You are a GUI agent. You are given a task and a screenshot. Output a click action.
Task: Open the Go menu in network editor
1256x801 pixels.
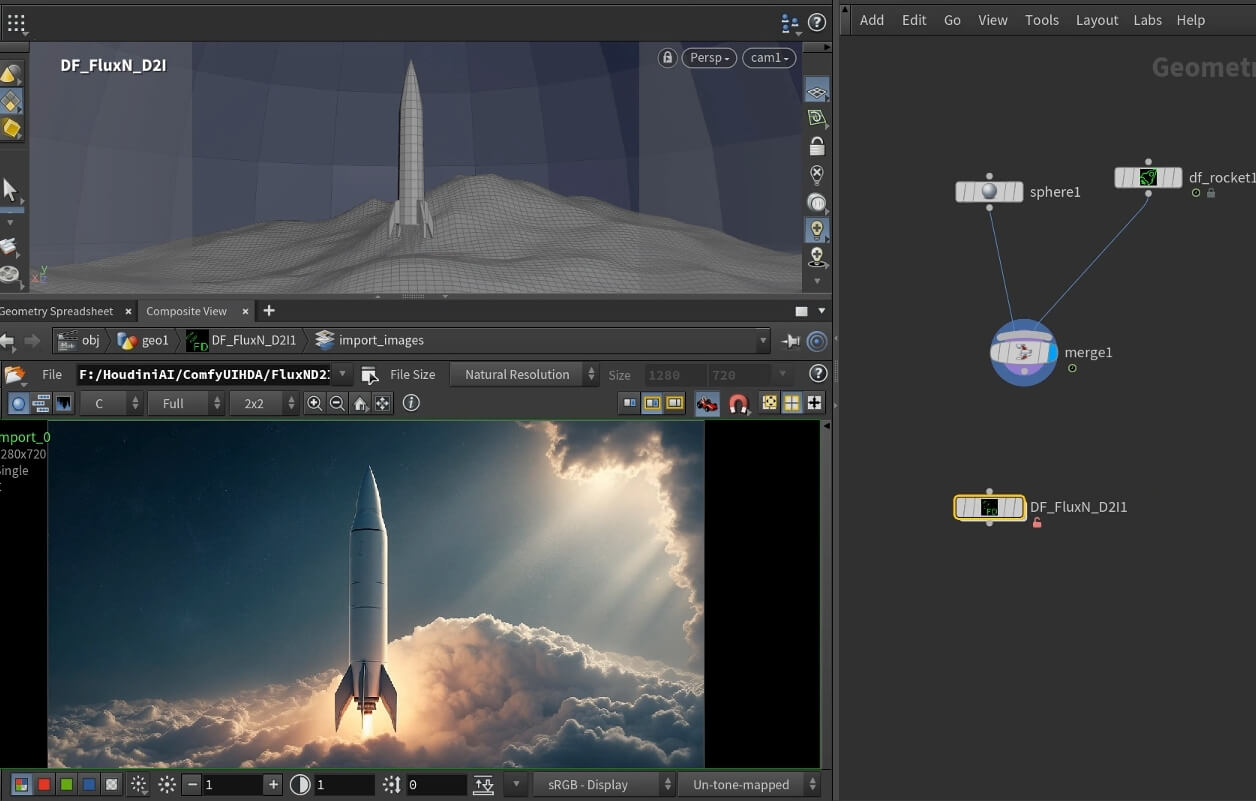coord(952,20)
